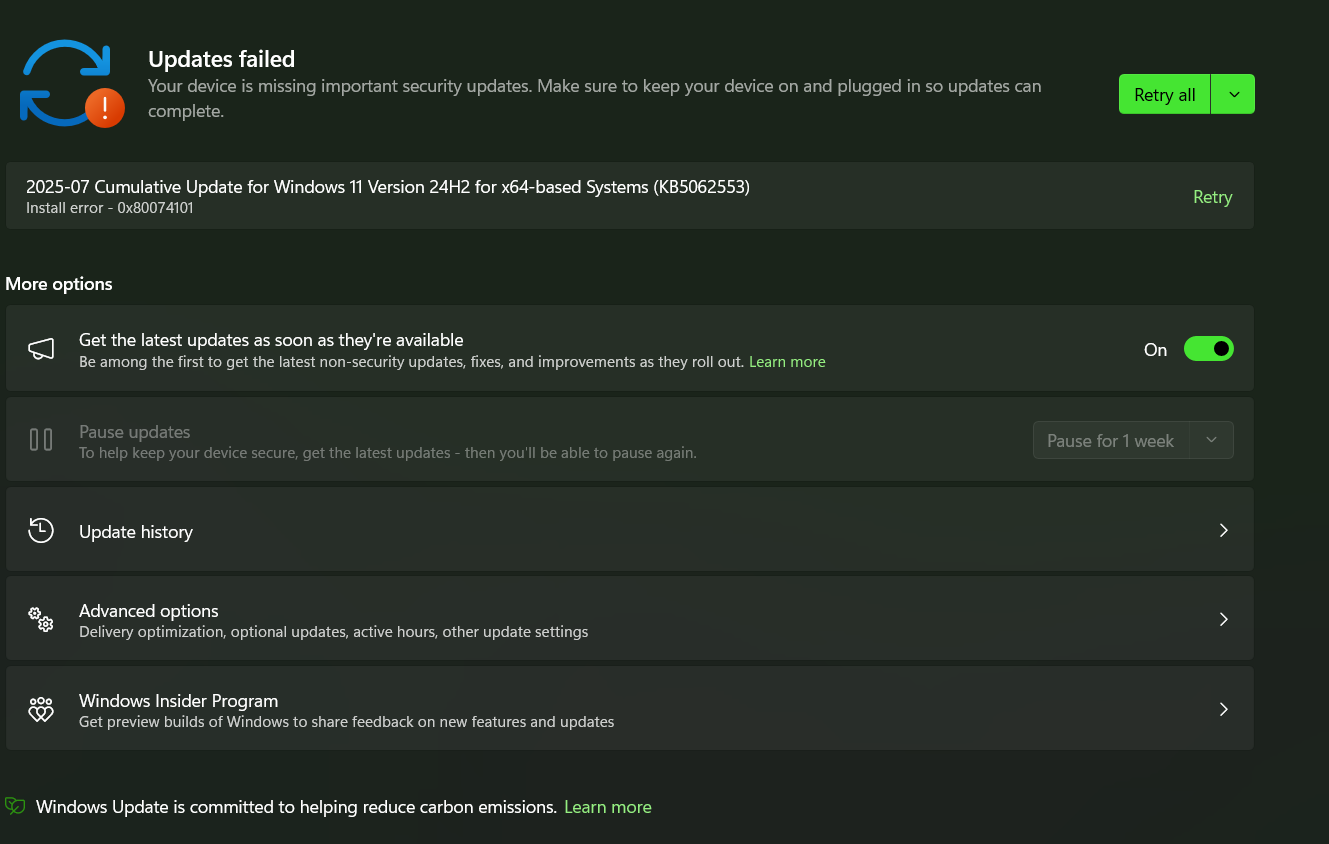Click Retry for KB5062553 update
1329x844 pixels.
click(1212, 197)
